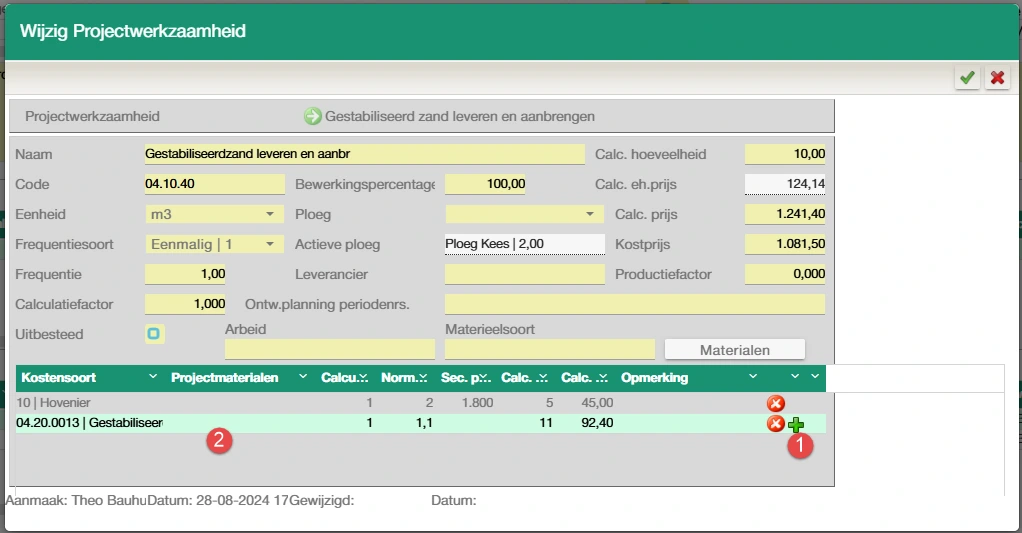Click the red X cancel icon

(x=997, y=78)
